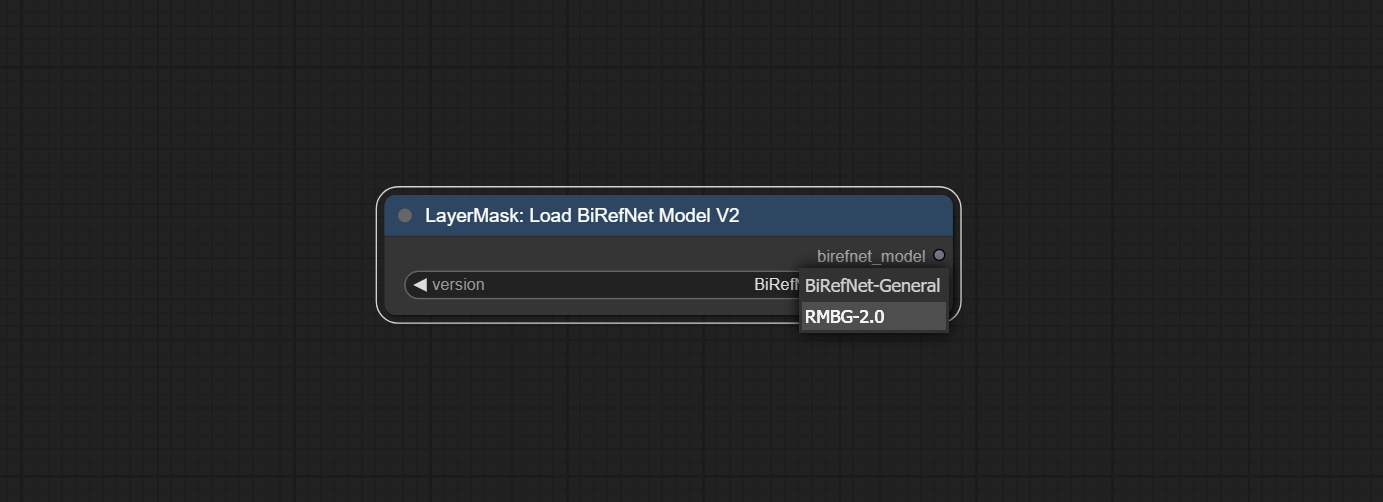This screenshot has height=502, width=1383.
Task: Toggle node collapse via the title circle
Action: [405, 216]
